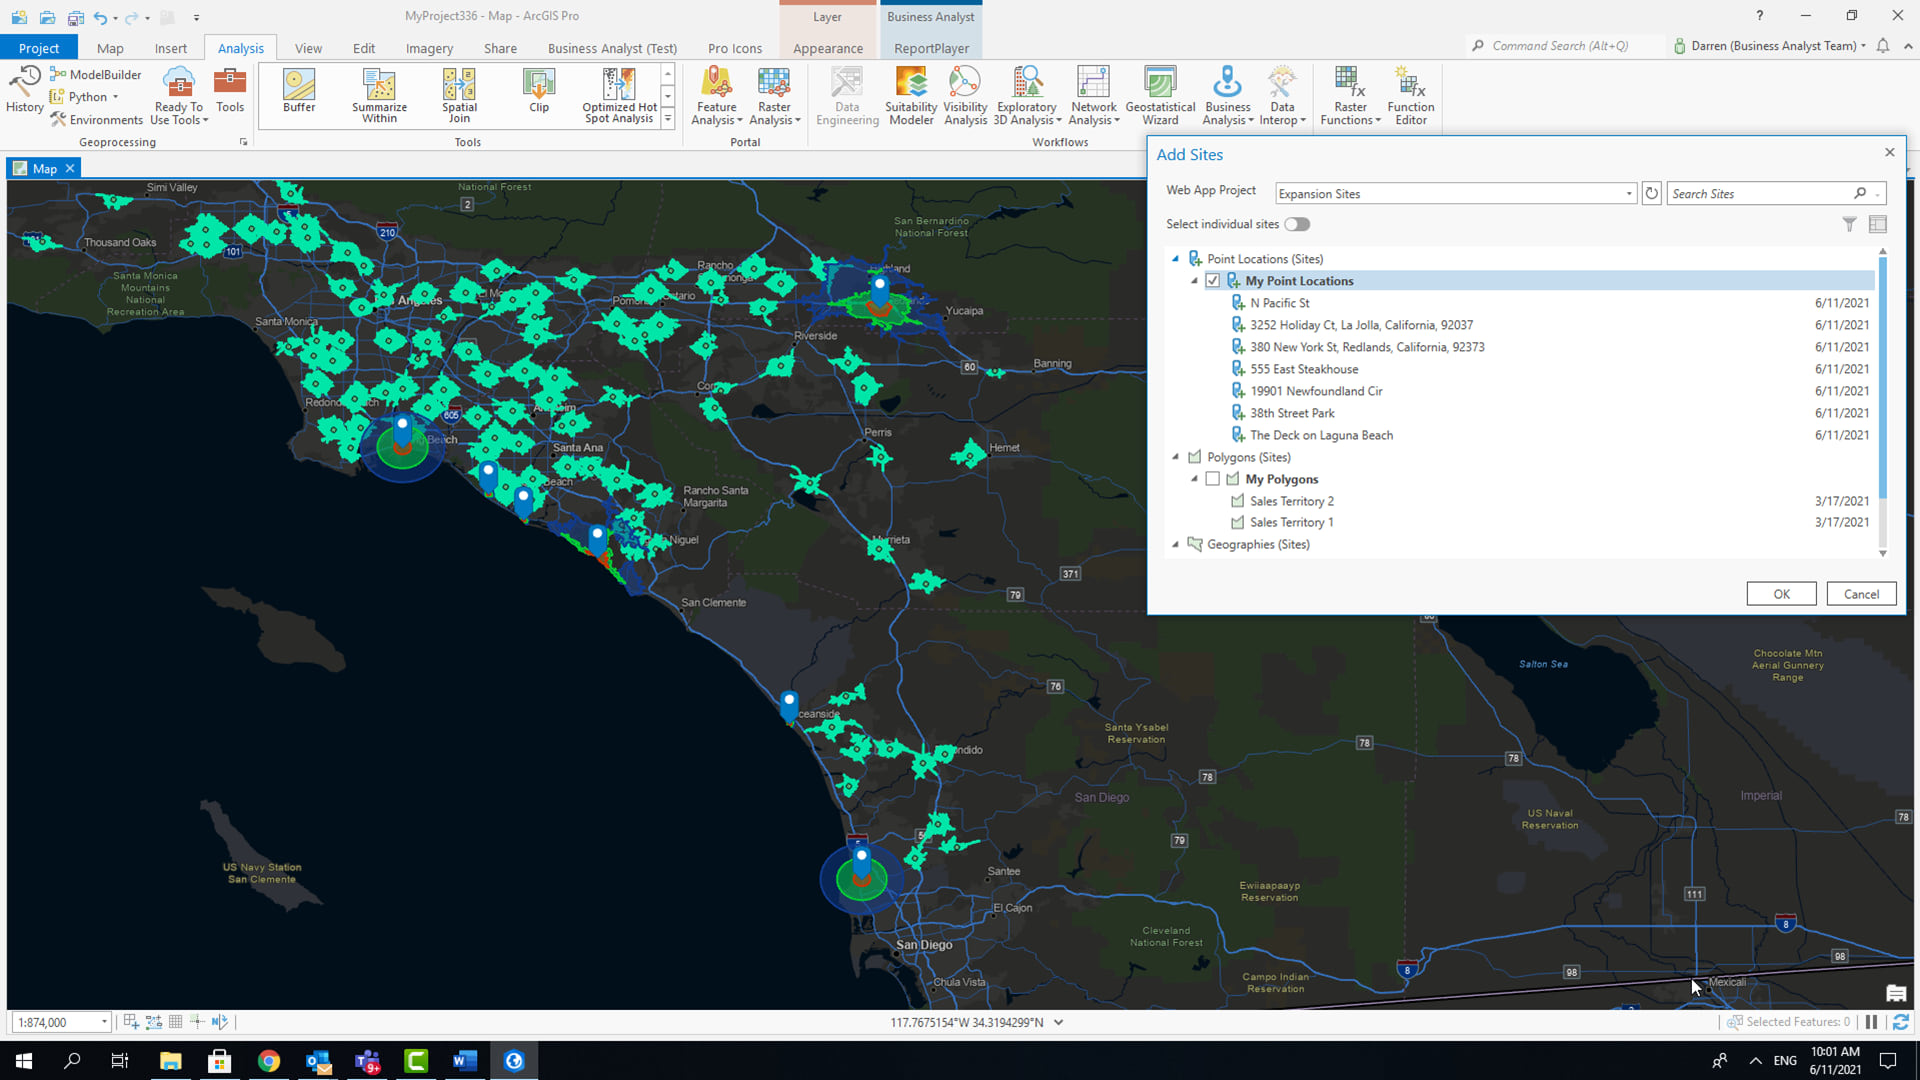1920x1080 pixels.
Task: Open the Business Analyst contextual tab
Action: pyautogui.click(x=930, y=16)
